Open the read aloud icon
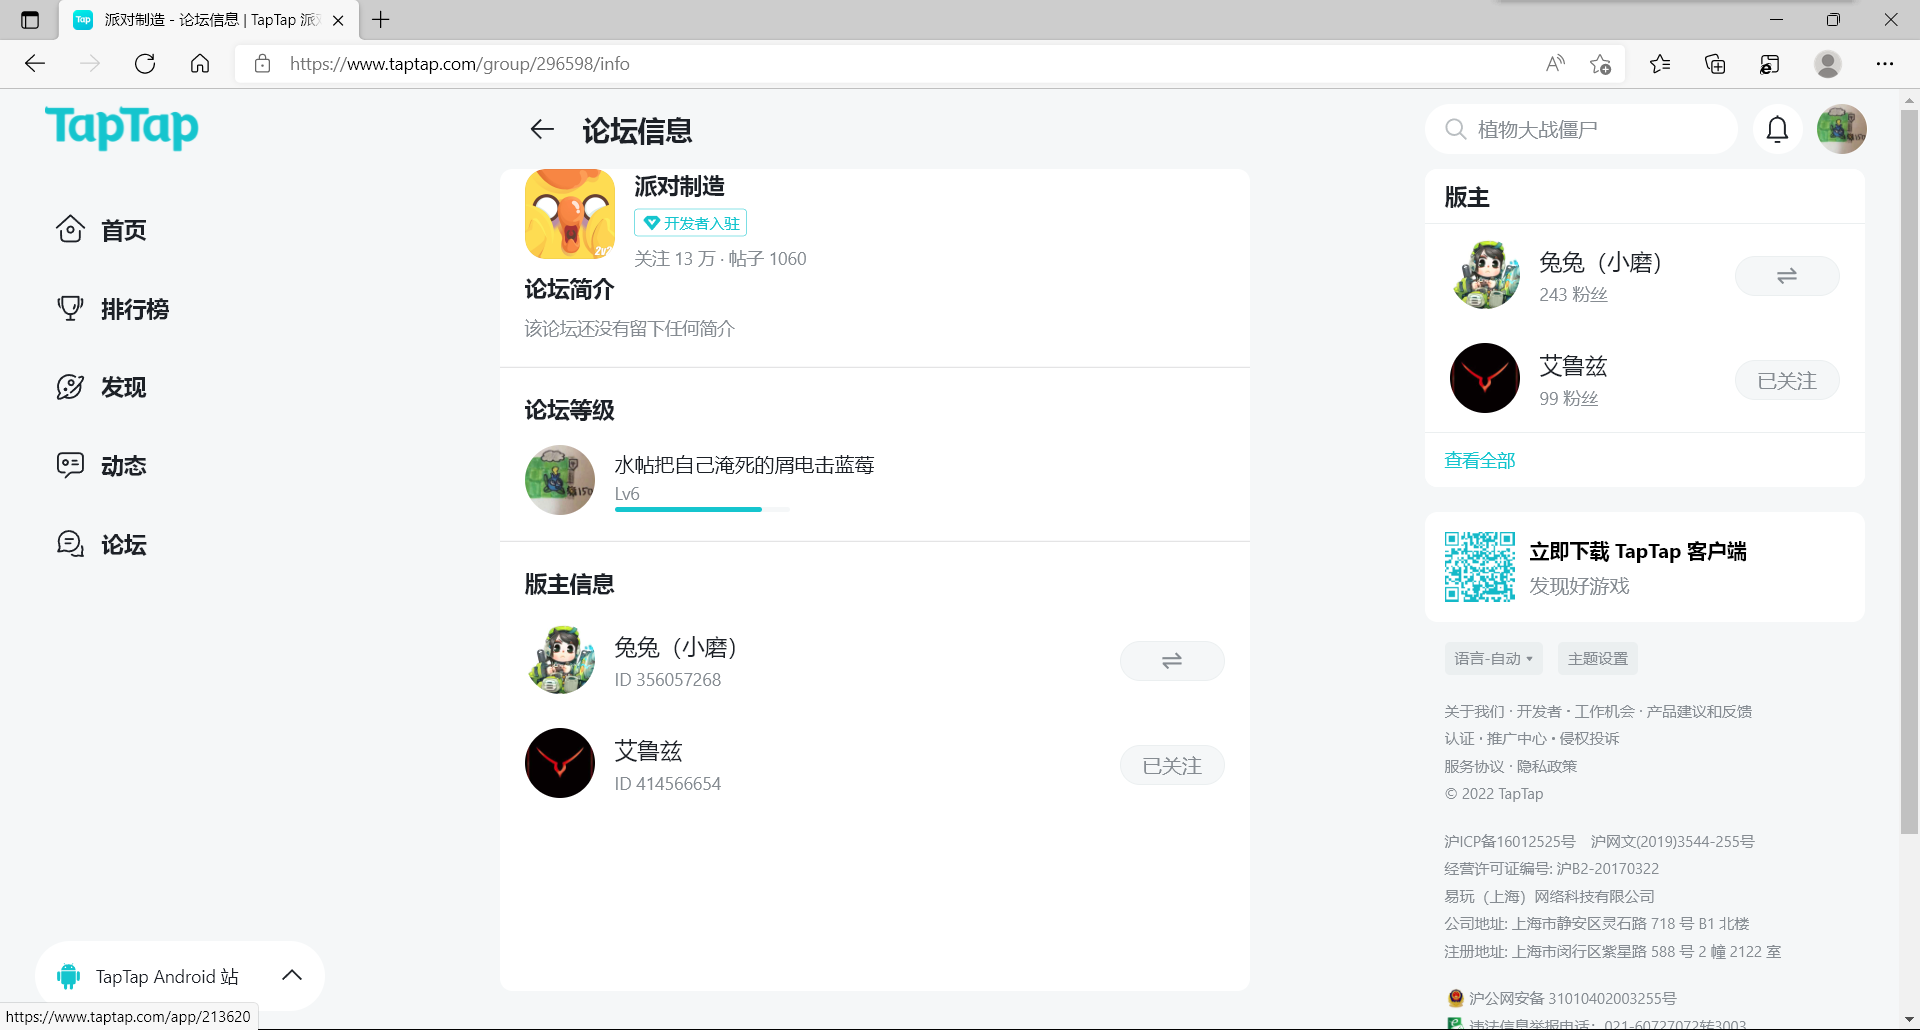This screenshot has width=1920, height=1030. coord(1555,64)
